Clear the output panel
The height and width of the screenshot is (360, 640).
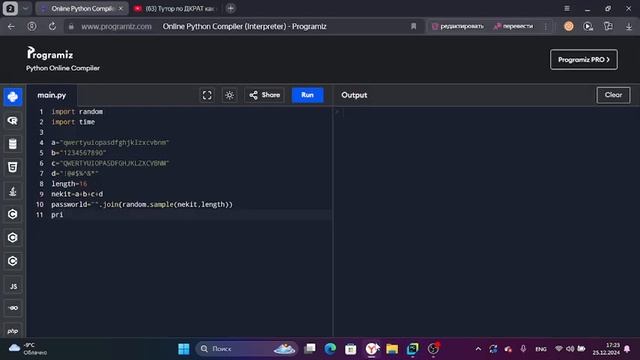point(613,95)
